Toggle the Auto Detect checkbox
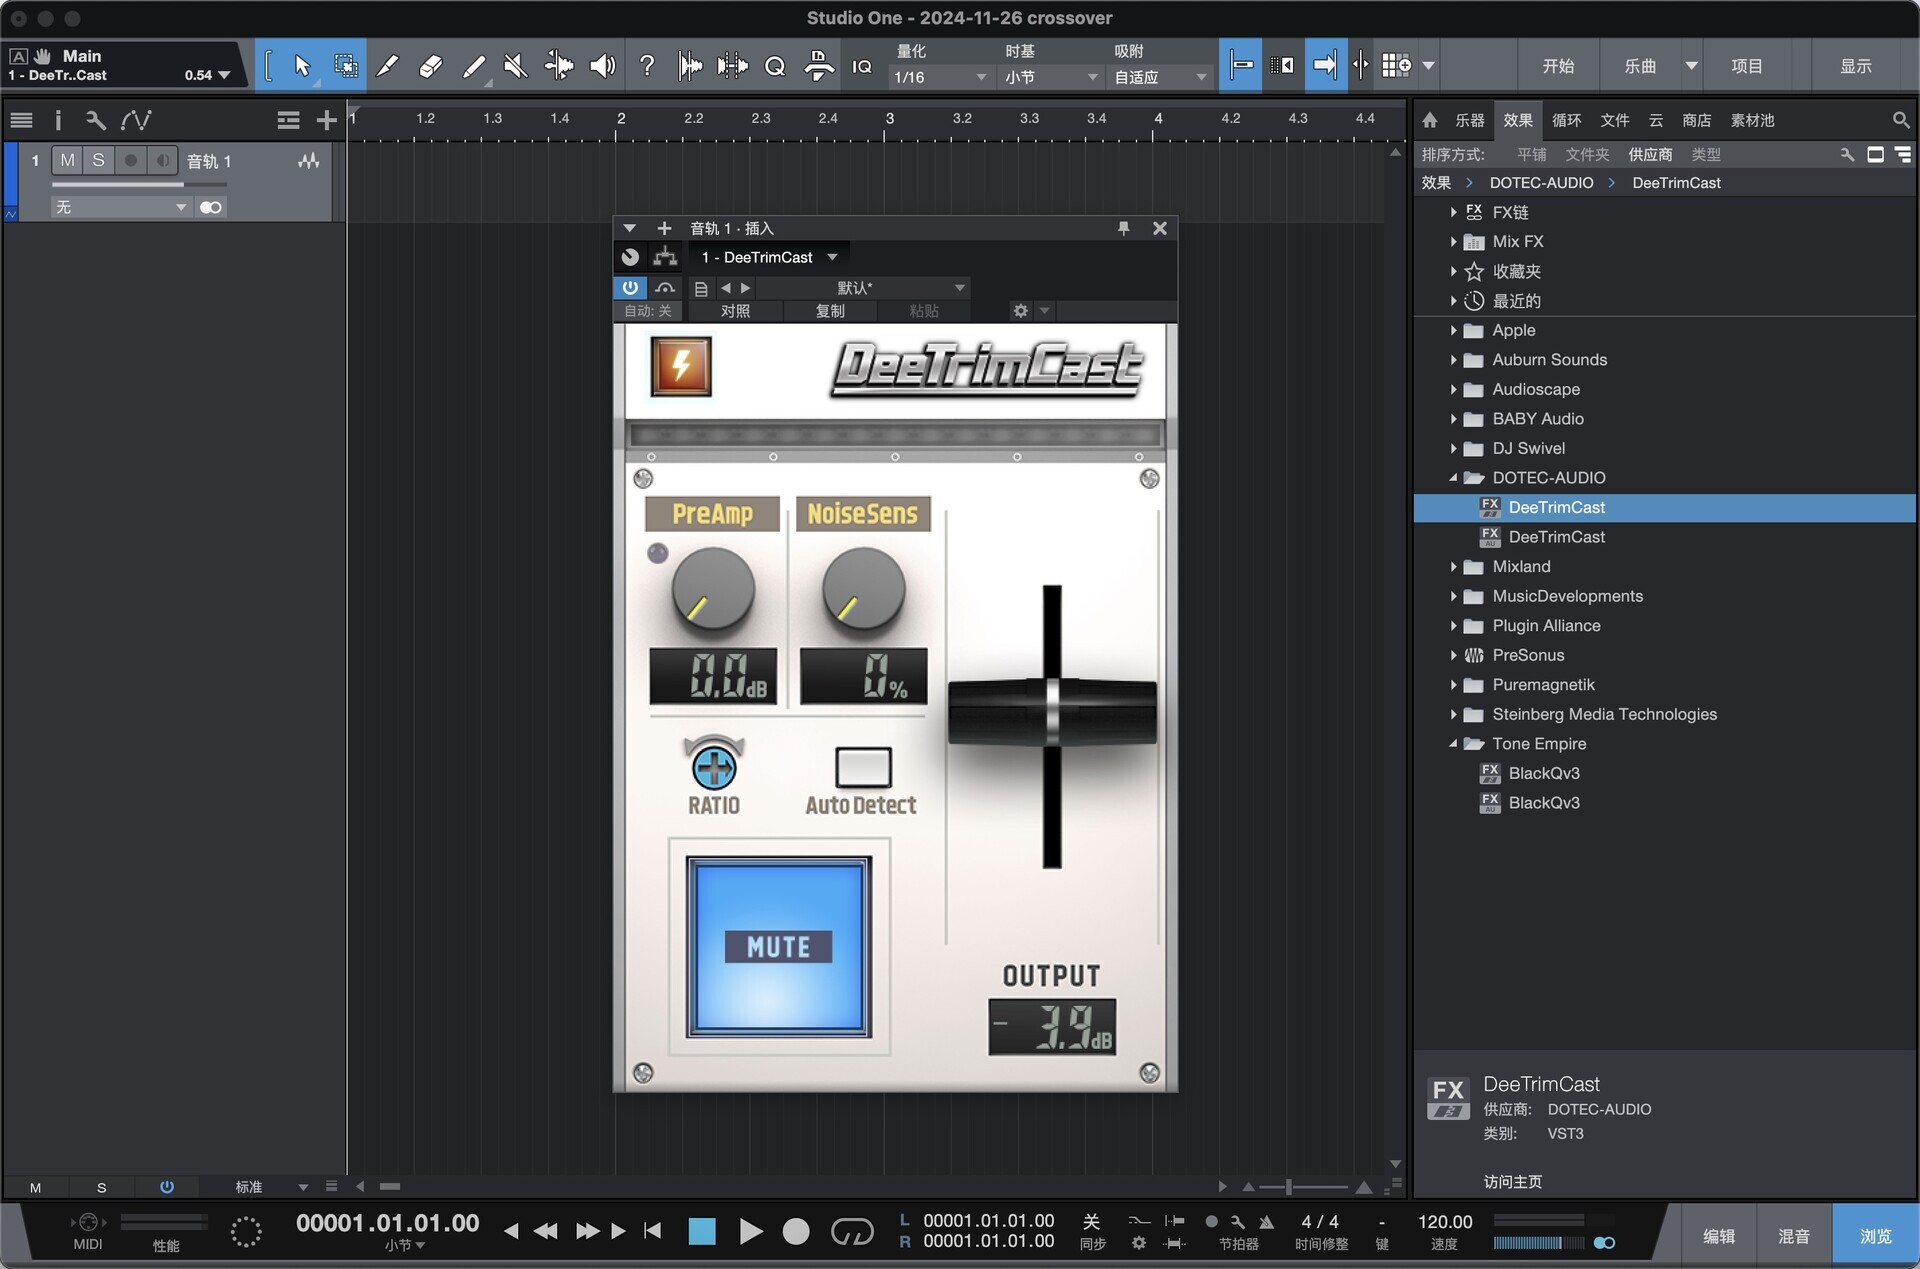Image resolution: width=1920 pixels, height=1269 pixels. coord(863,767)
